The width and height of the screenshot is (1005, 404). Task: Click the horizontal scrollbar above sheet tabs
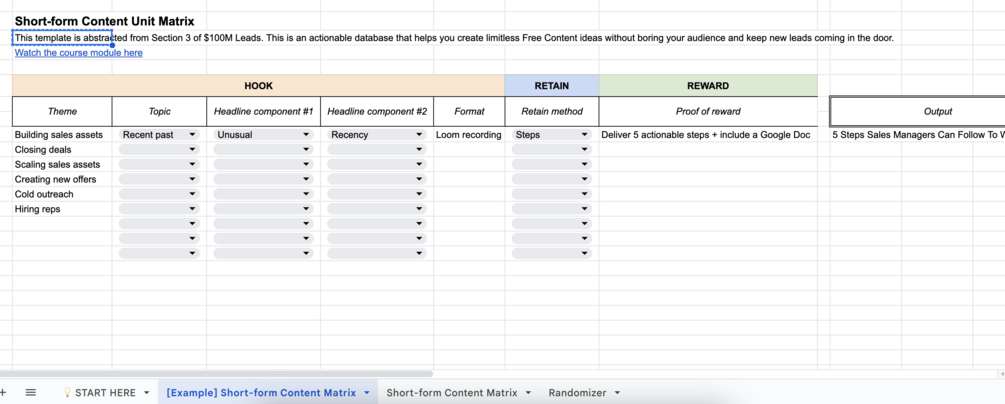[220, 374]
